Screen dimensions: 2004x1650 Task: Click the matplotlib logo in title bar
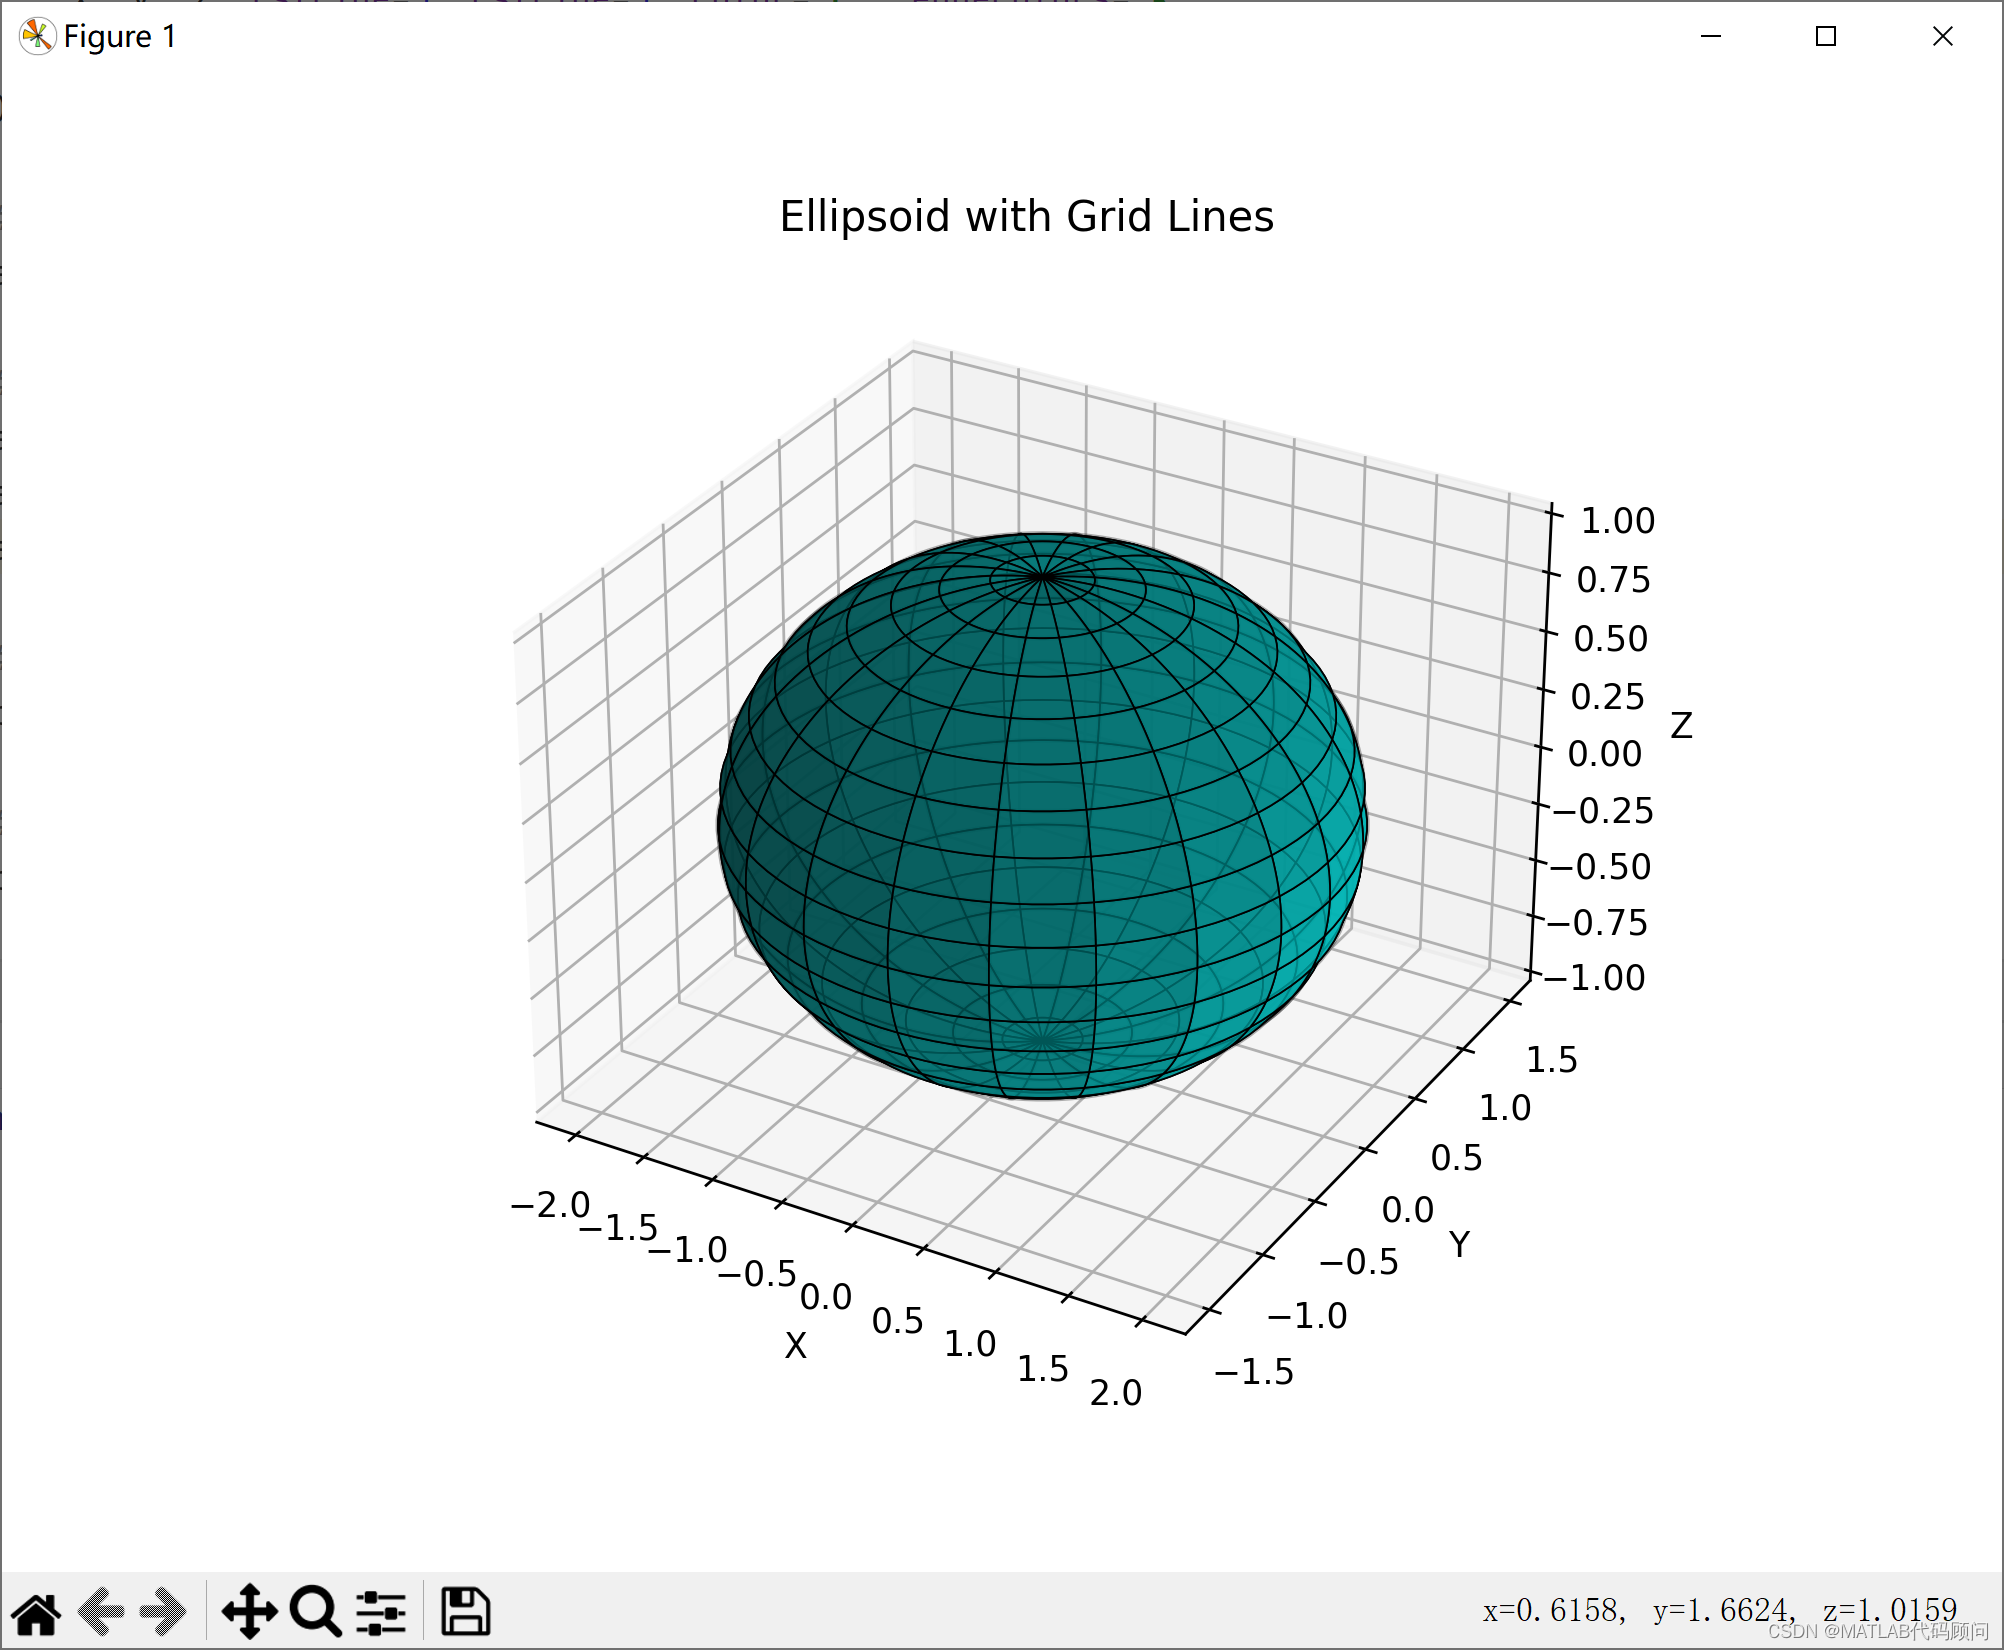pos(37,37)
